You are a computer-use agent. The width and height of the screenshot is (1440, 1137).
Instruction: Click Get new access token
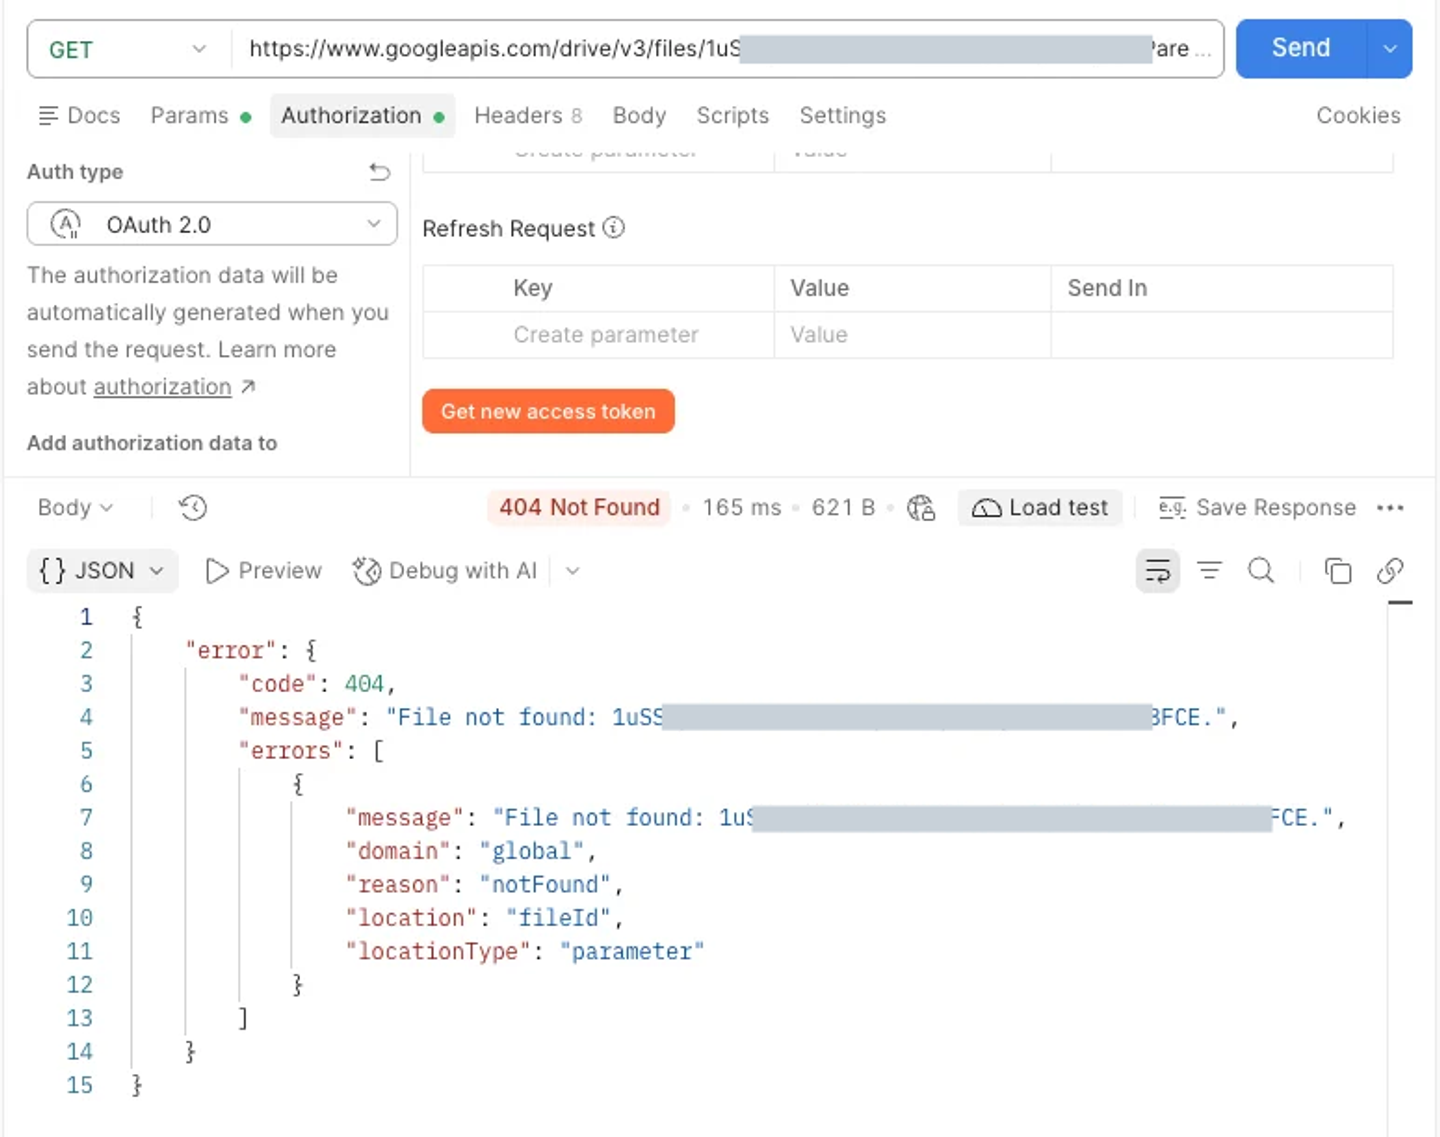pyautogui.click(x=548, y=411)
